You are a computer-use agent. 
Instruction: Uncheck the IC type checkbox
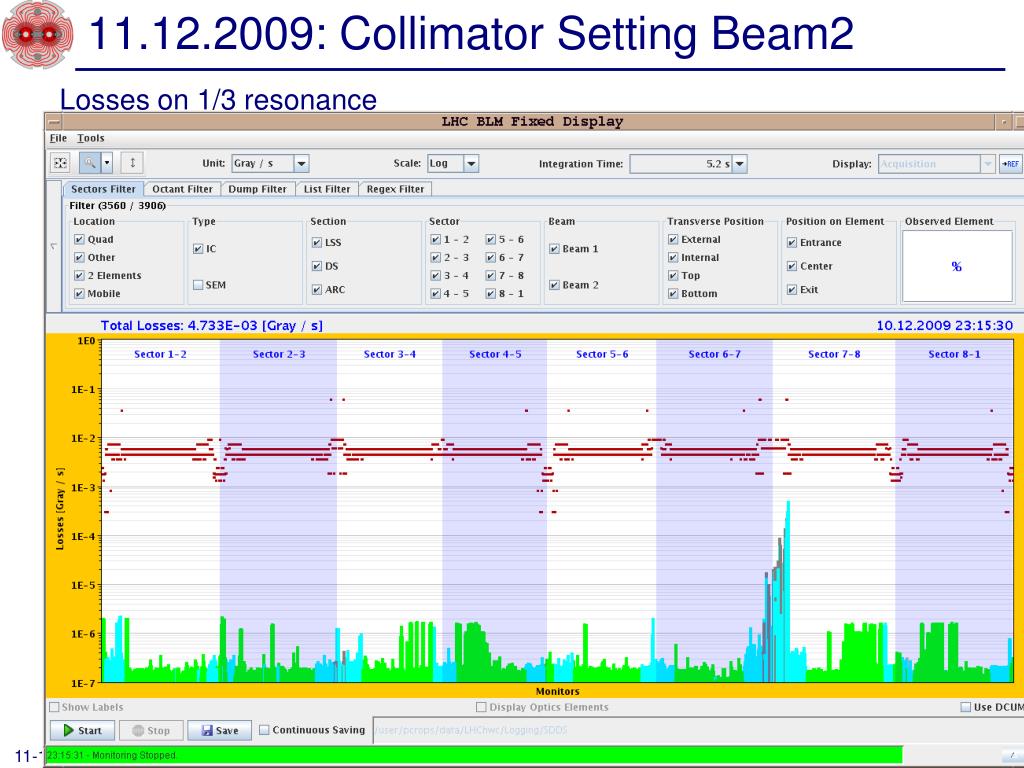click(198, 249)
